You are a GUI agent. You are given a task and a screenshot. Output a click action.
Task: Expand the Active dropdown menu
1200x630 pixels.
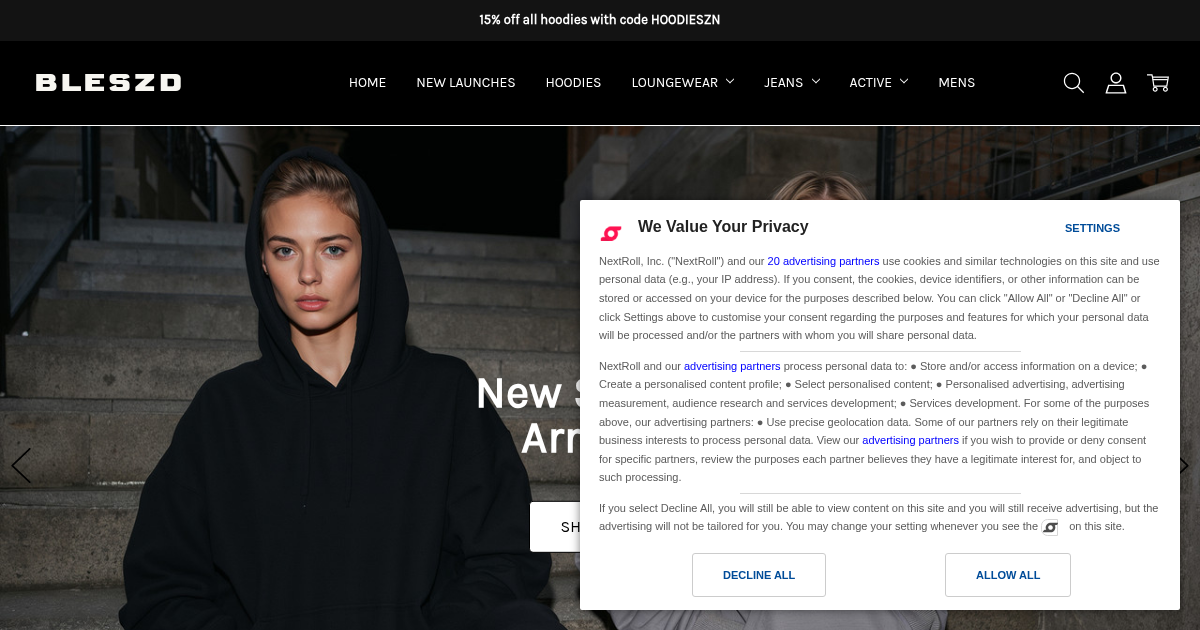point(879,83)
